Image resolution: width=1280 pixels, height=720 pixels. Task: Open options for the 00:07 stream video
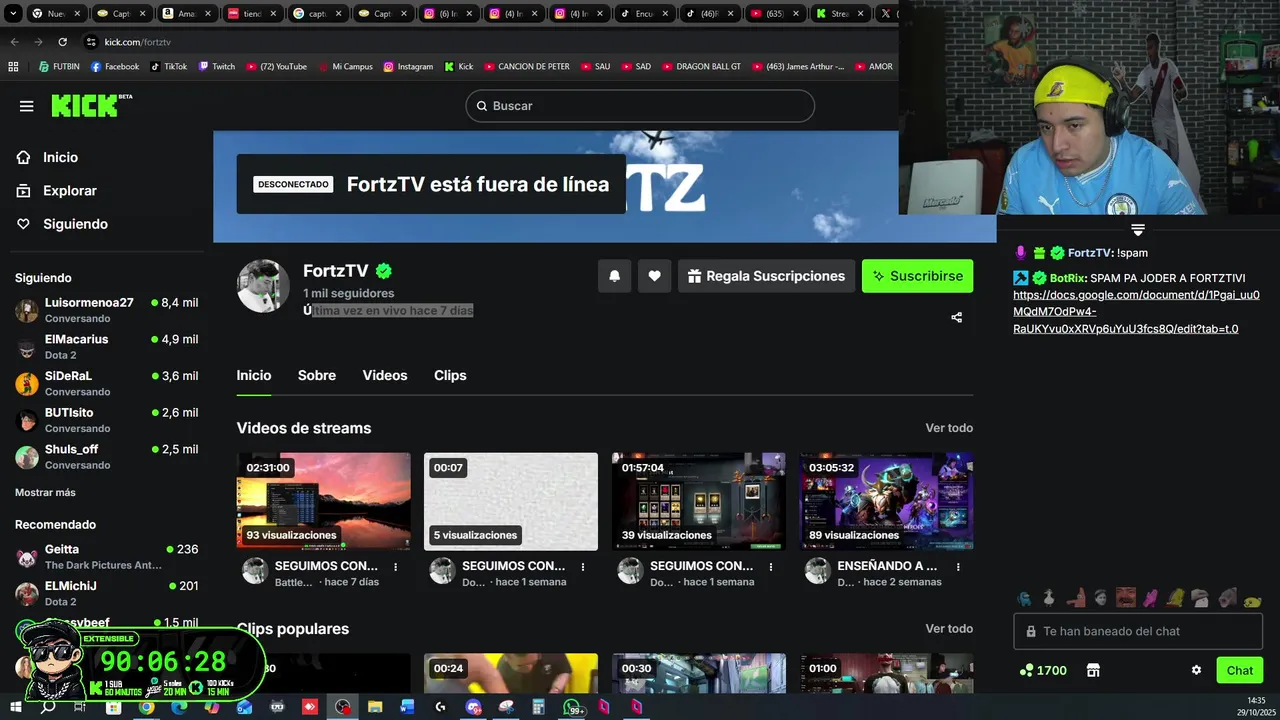click(x=583, y=567)
